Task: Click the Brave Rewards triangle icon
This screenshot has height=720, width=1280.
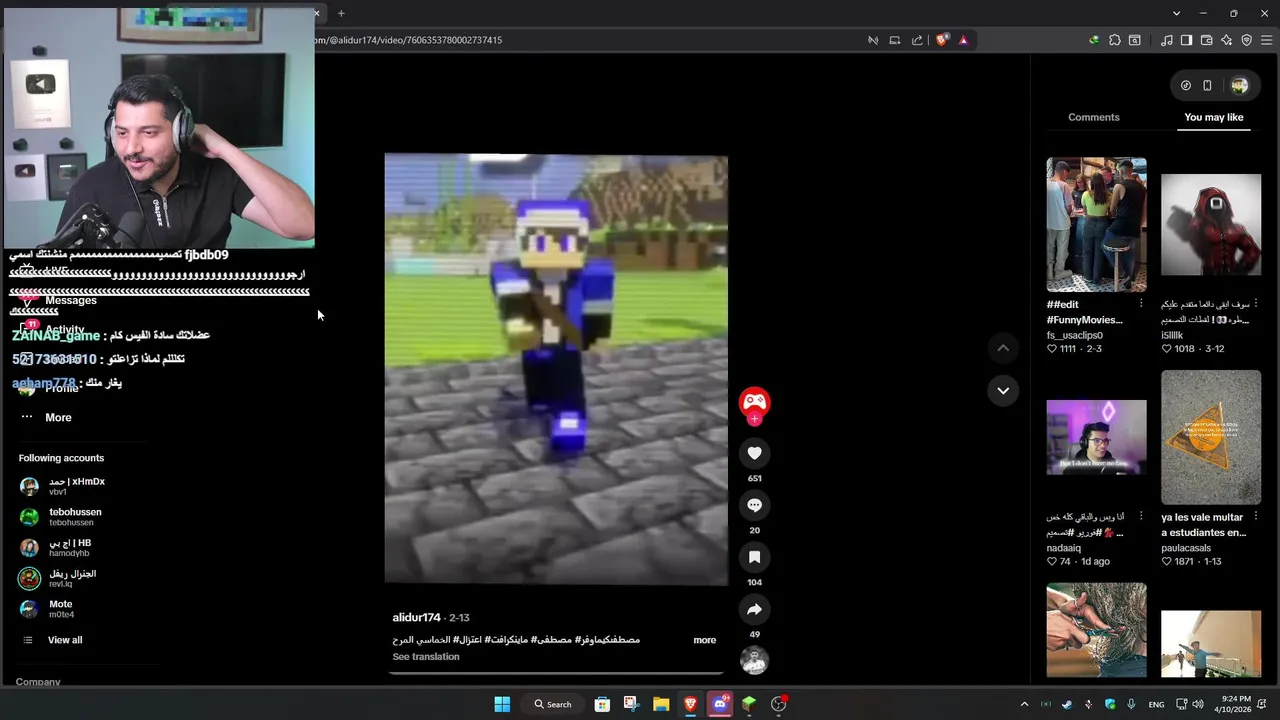Action: coord(963,40)
